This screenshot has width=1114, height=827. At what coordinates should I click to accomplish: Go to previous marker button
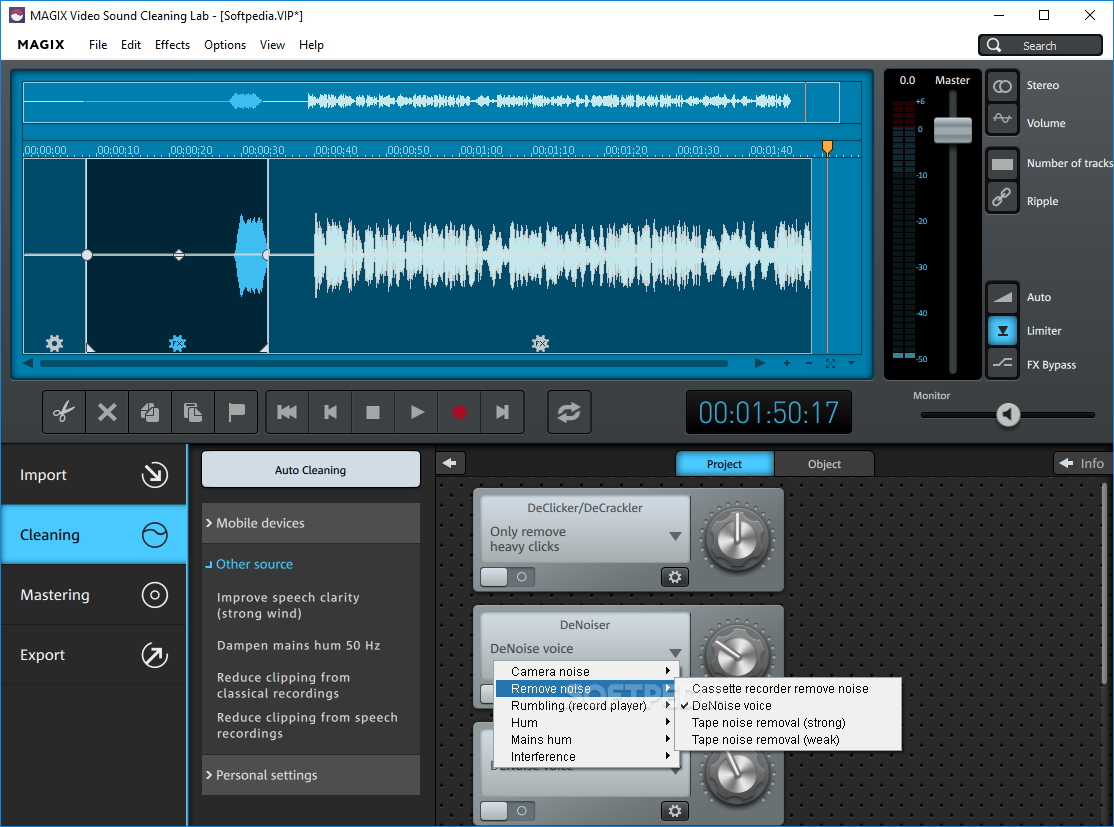[330, 412]
